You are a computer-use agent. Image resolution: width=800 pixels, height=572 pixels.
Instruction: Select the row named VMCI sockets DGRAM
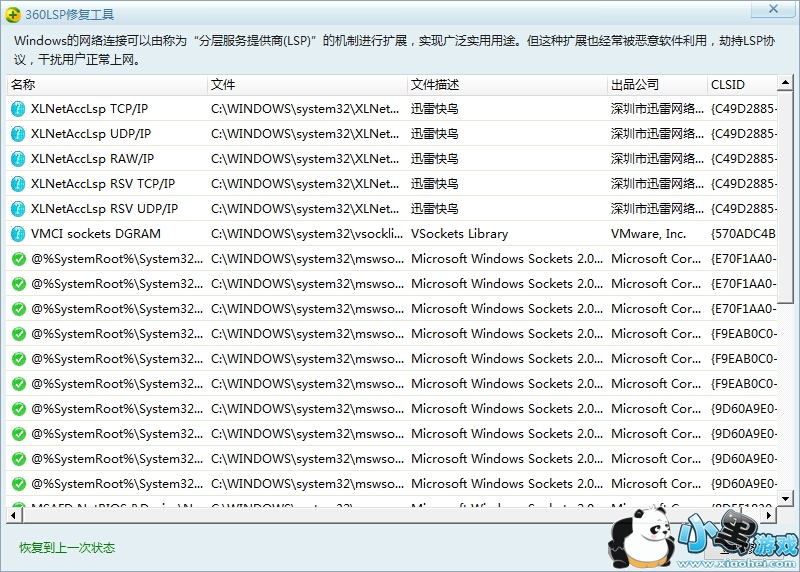(392, 234)
